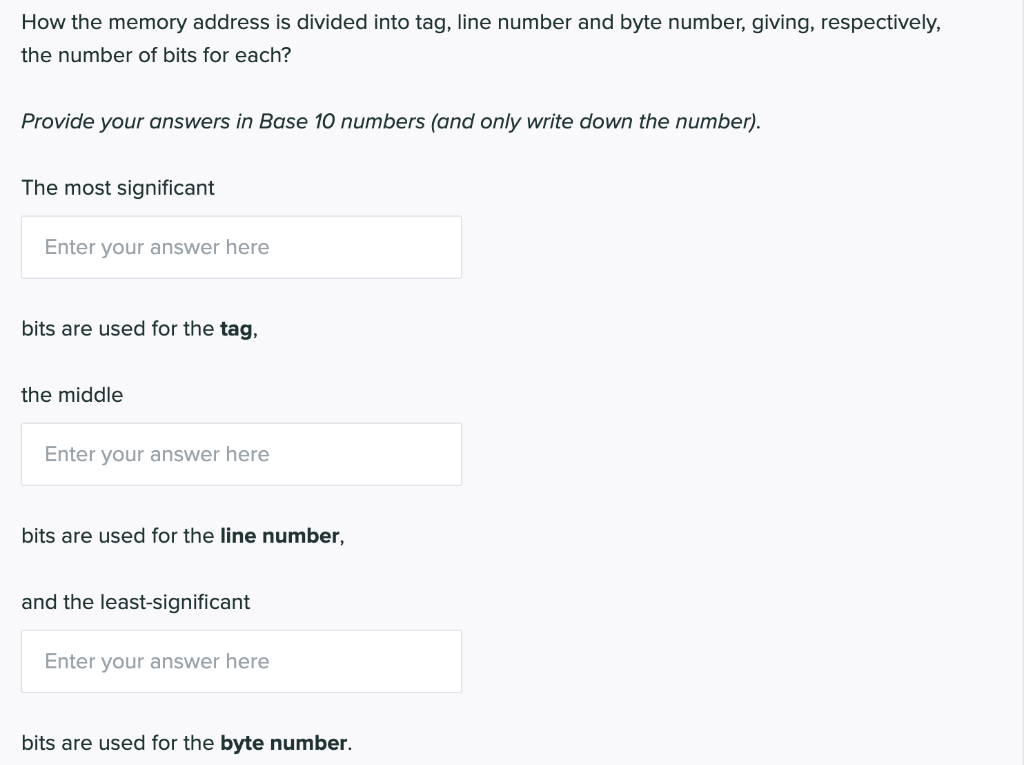Click the placeholder text 'Enter your answer here'
Screen dimensions: 1024x765
155,246
